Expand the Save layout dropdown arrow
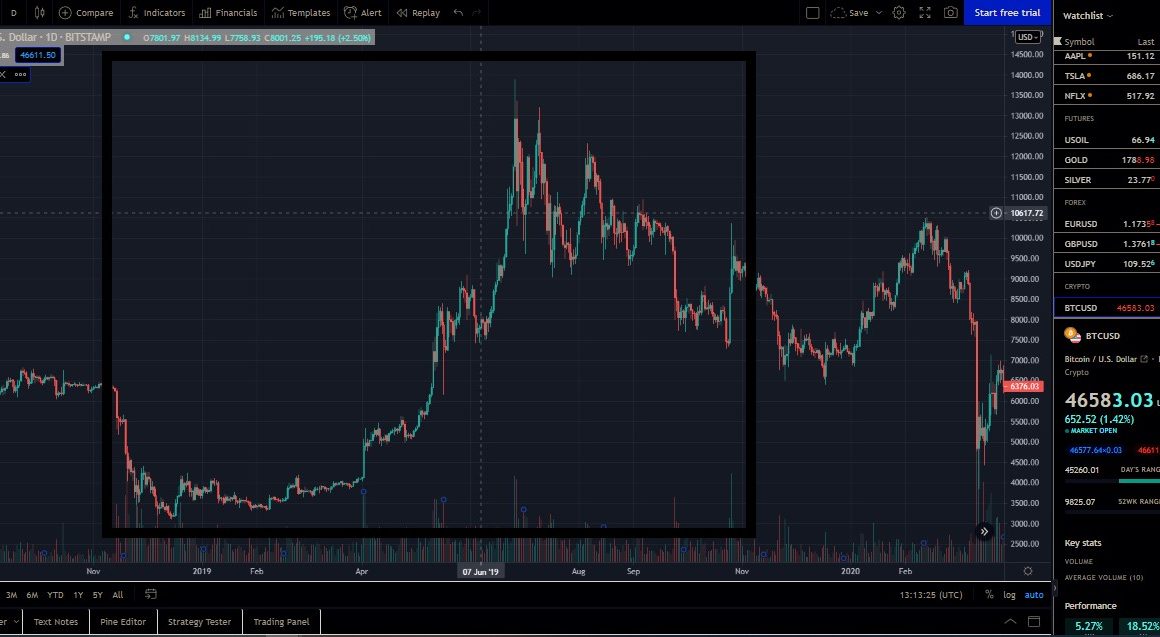 pyautogui.click(x=879, y=13)
